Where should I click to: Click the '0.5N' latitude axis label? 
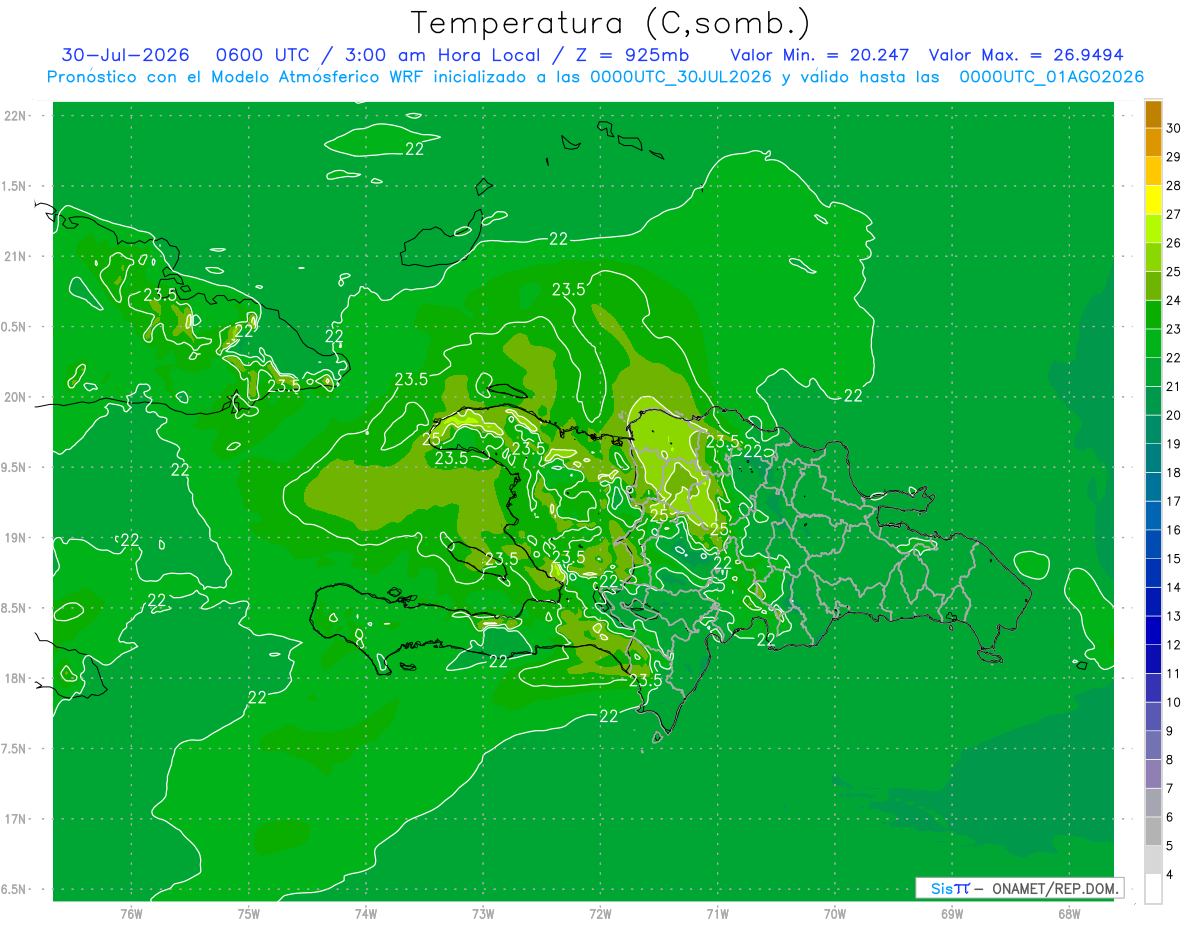click(16, 327)
